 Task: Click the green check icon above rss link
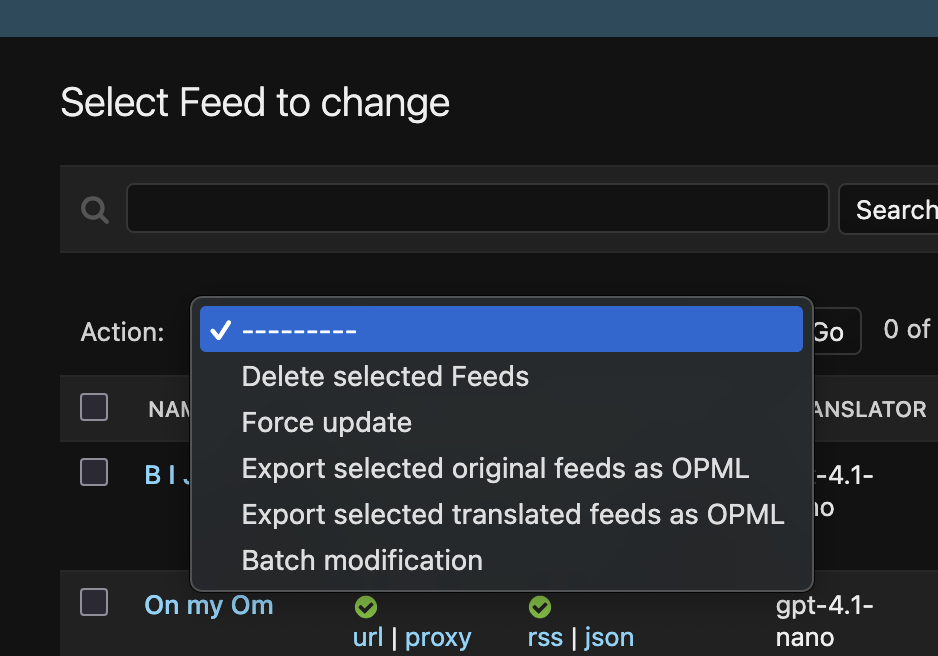click(x=540, y=607)
